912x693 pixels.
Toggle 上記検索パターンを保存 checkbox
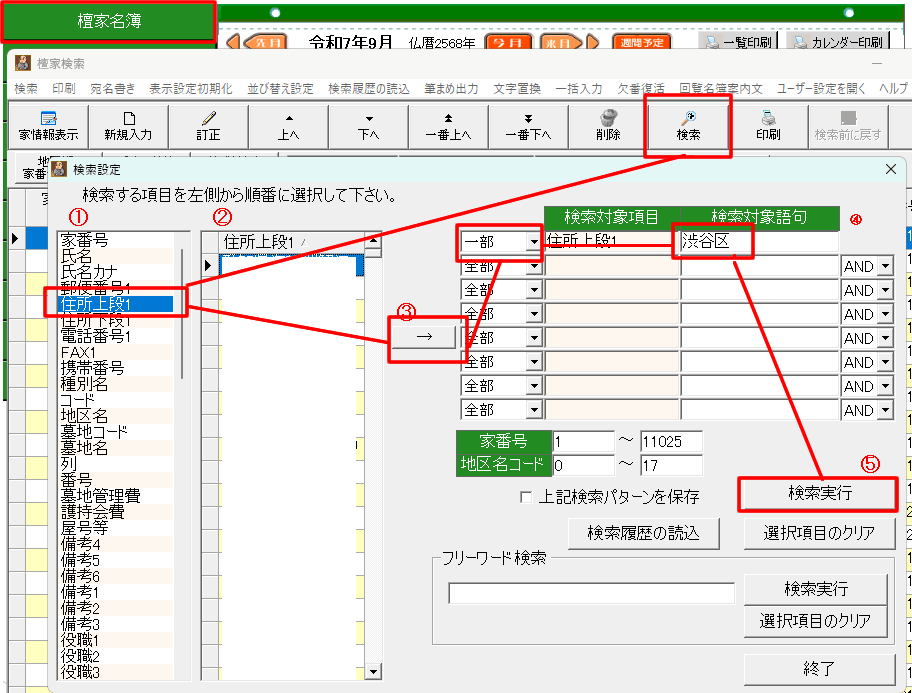[x=526, y=497]
